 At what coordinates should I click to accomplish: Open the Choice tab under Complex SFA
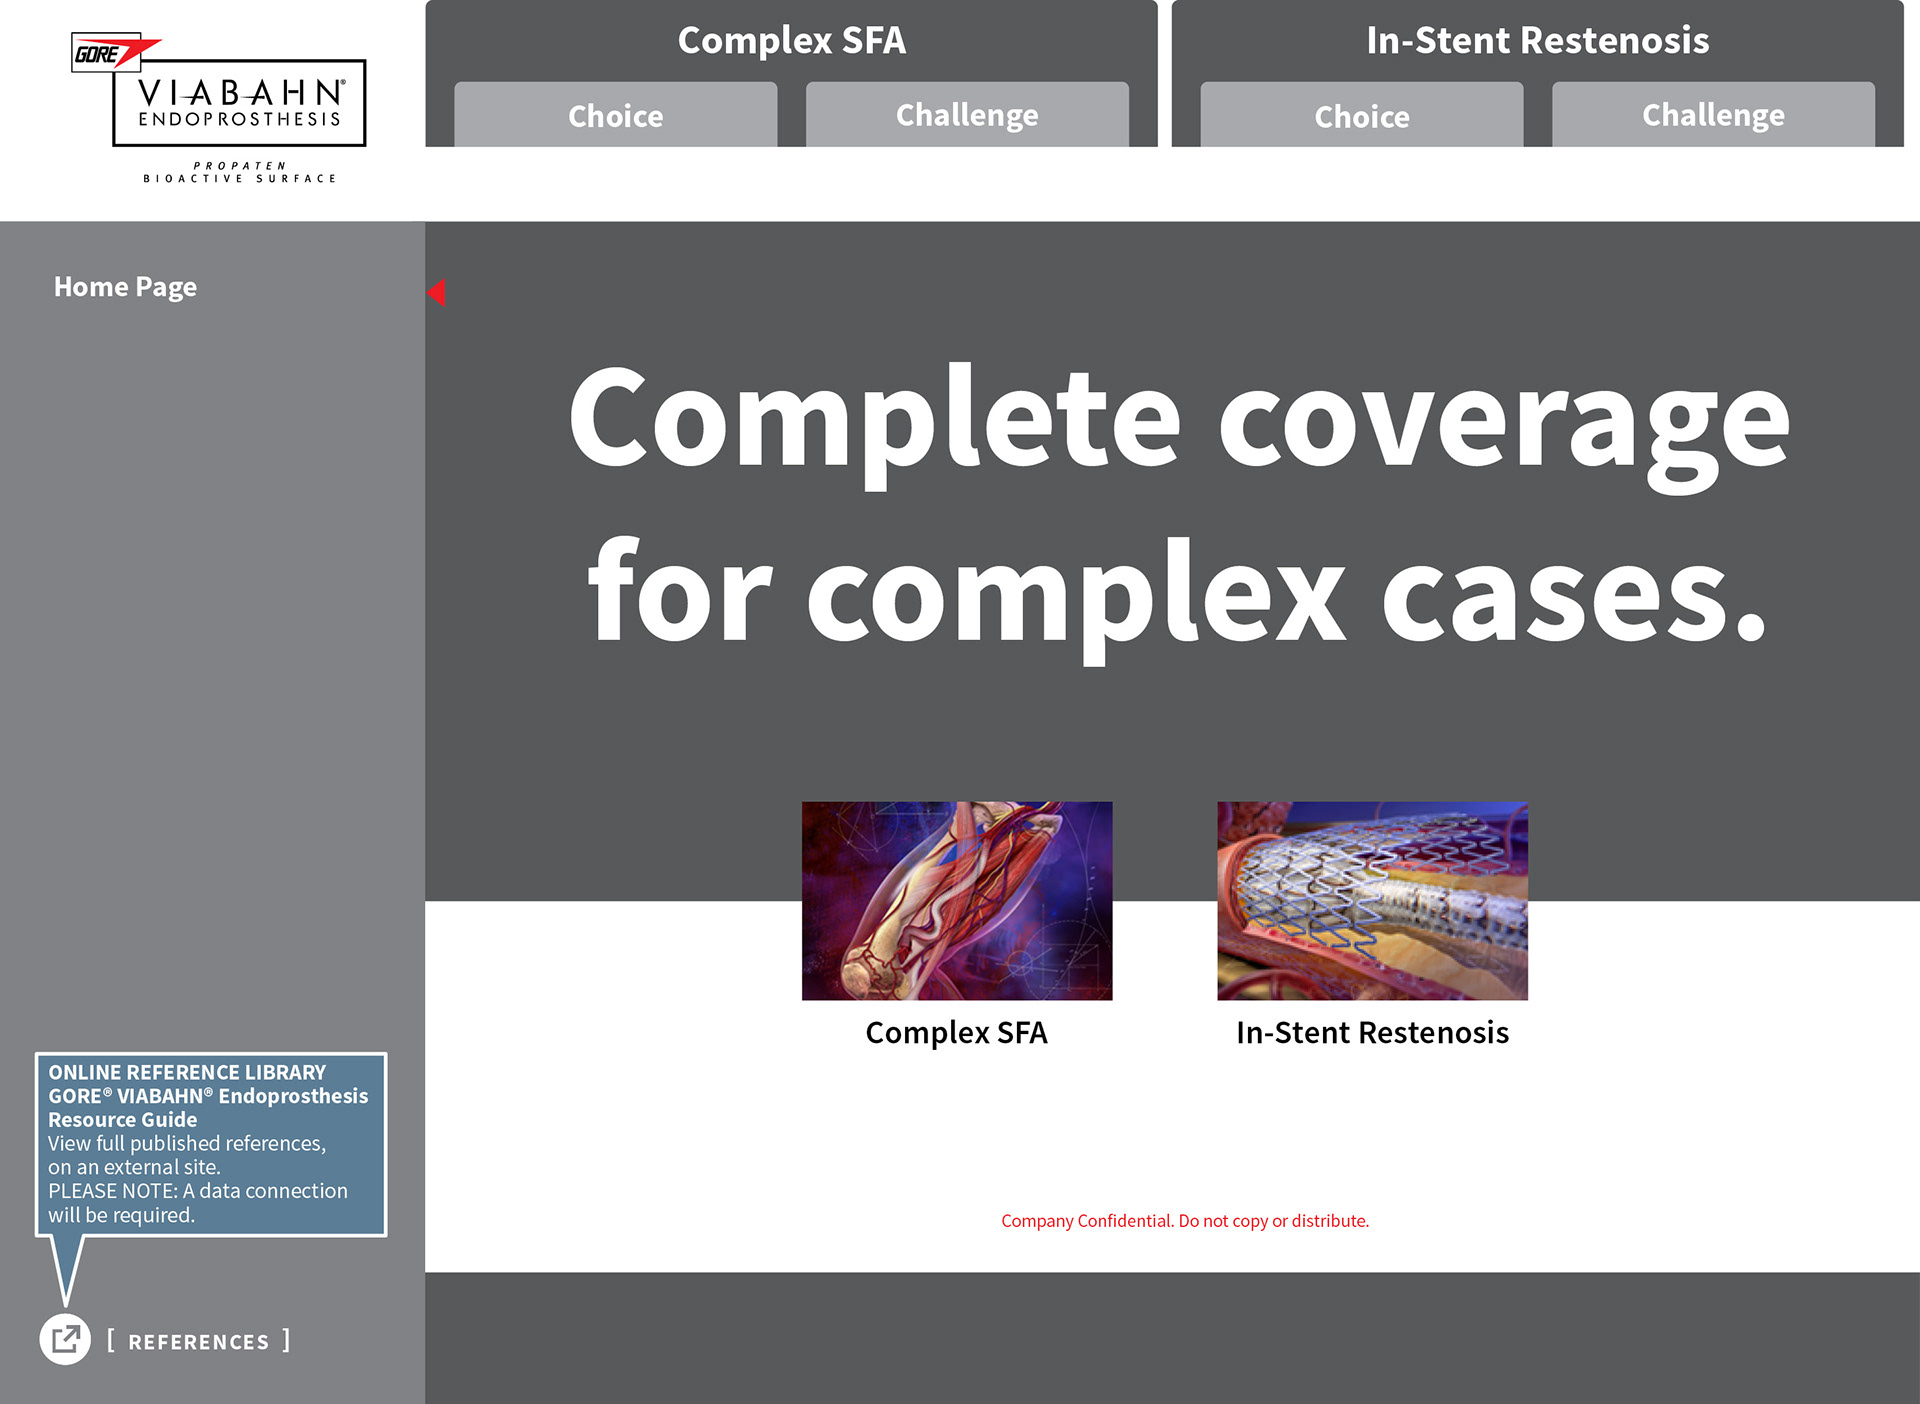tap(615, 115)
